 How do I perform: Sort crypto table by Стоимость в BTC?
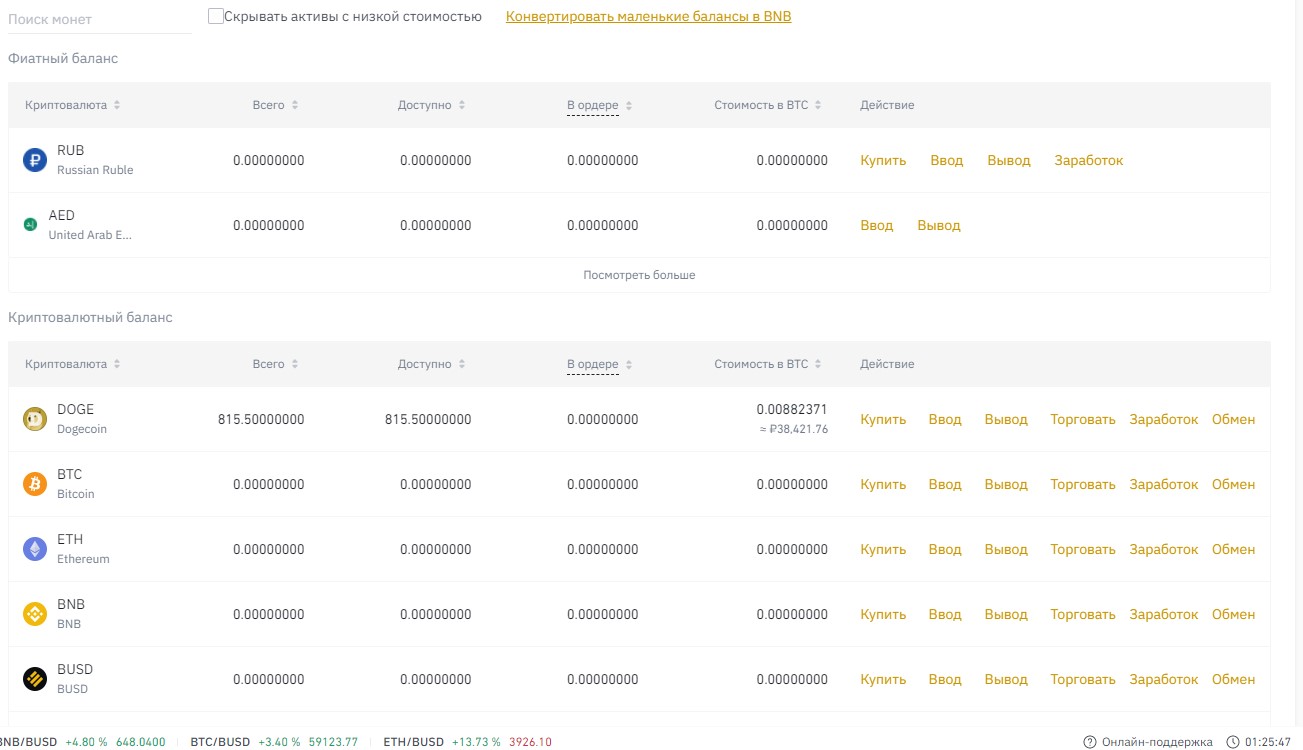click(767, 364)
